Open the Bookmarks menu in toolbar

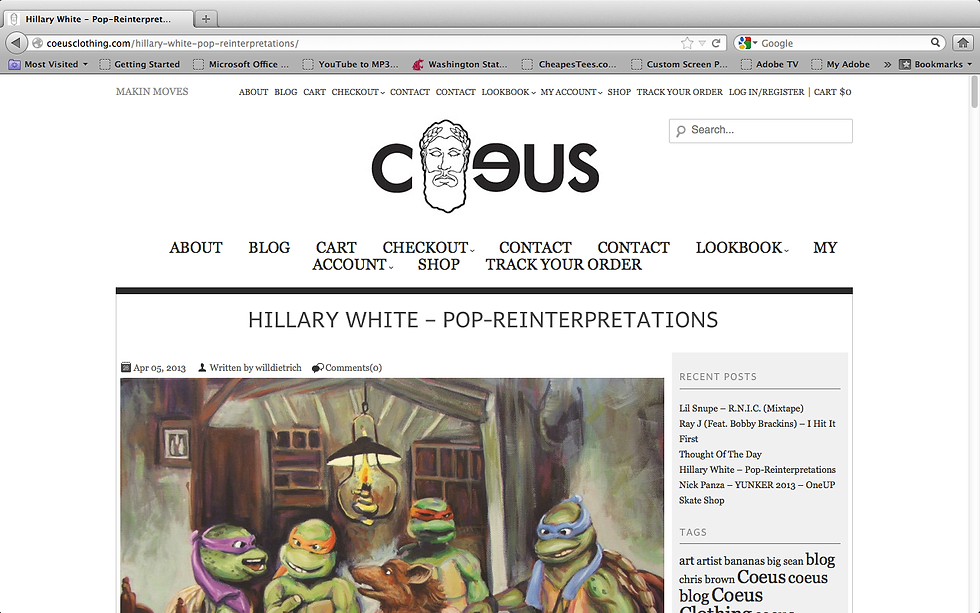click(936, 64)
